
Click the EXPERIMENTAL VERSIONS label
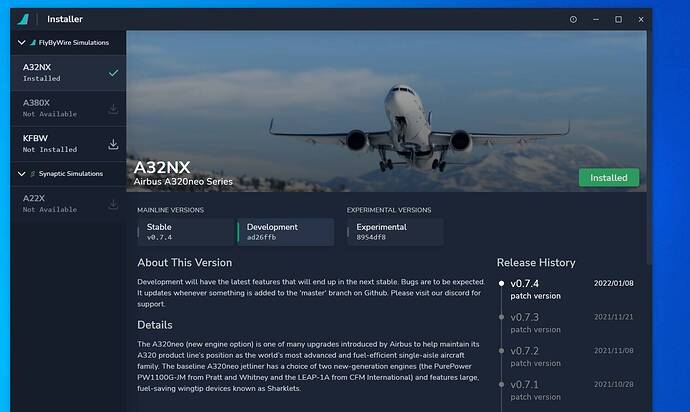389,210
